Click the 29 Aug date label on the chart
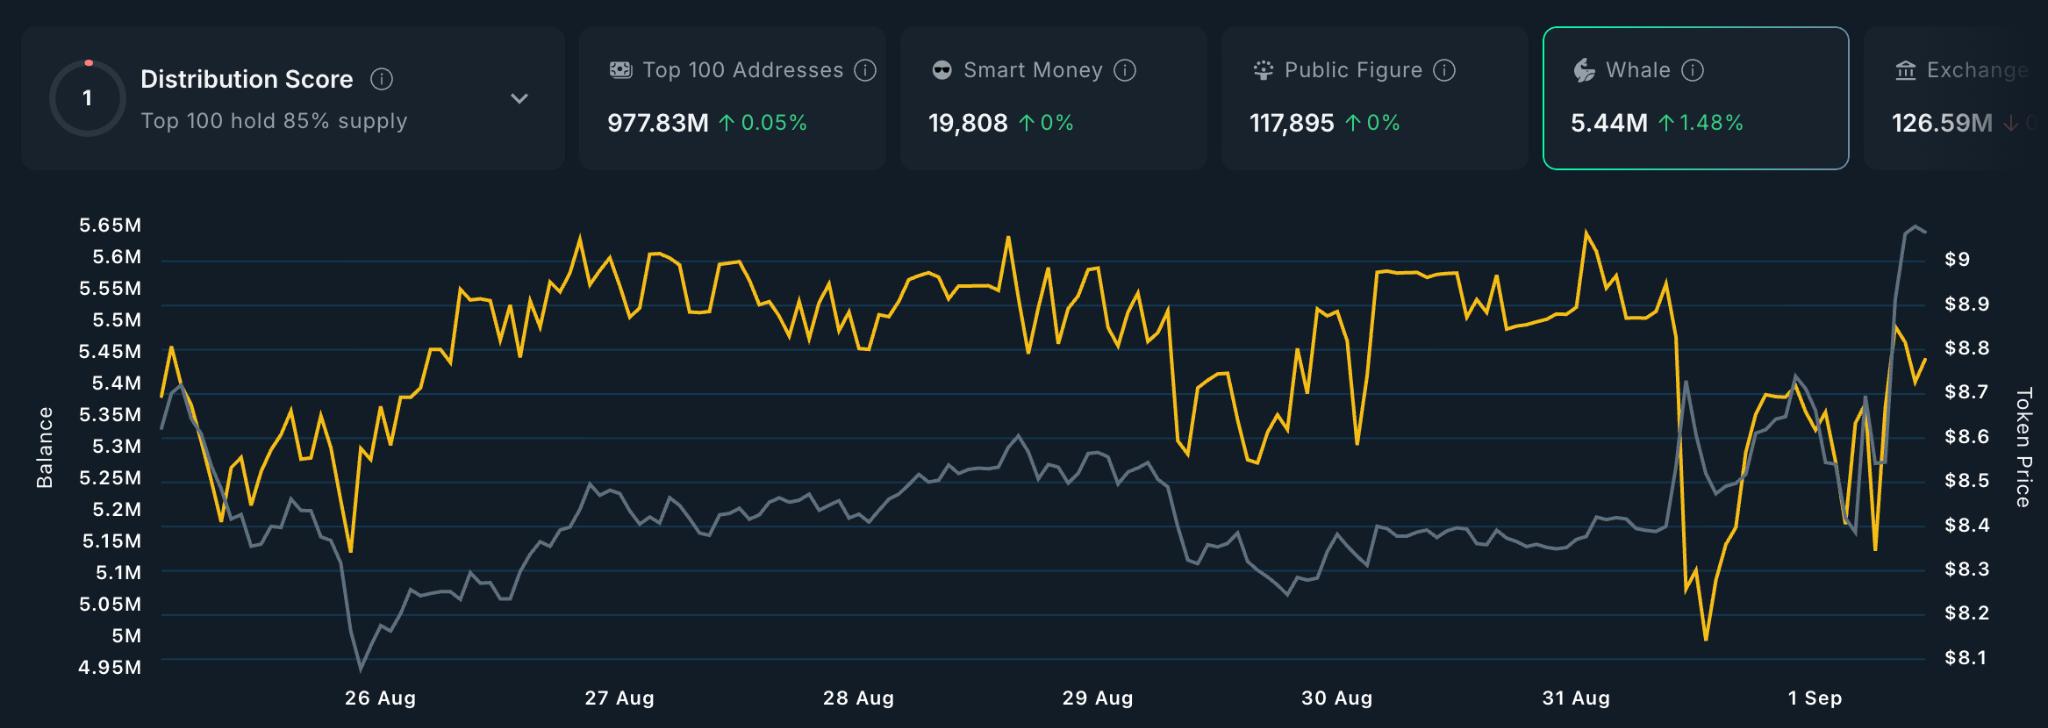This screenshot has width=2048, height=728. point(1097,698)
